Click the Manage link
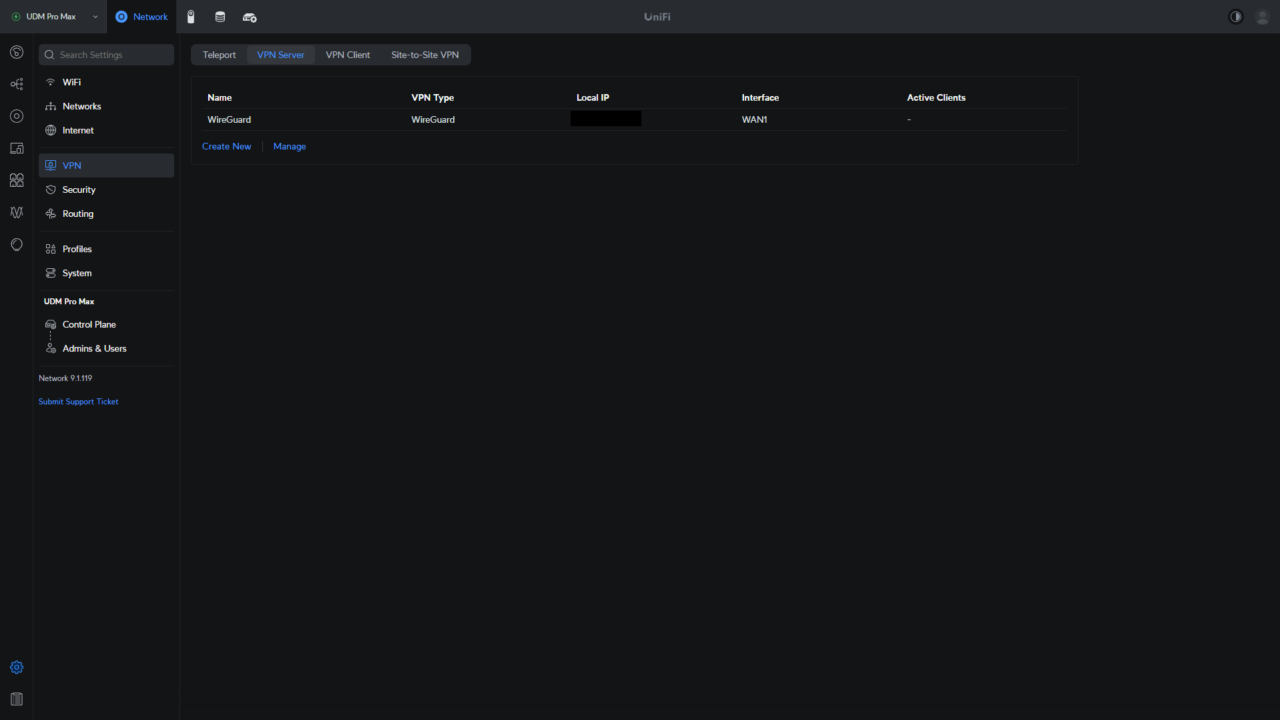1280x720 pixels. (x=290, y=146)
